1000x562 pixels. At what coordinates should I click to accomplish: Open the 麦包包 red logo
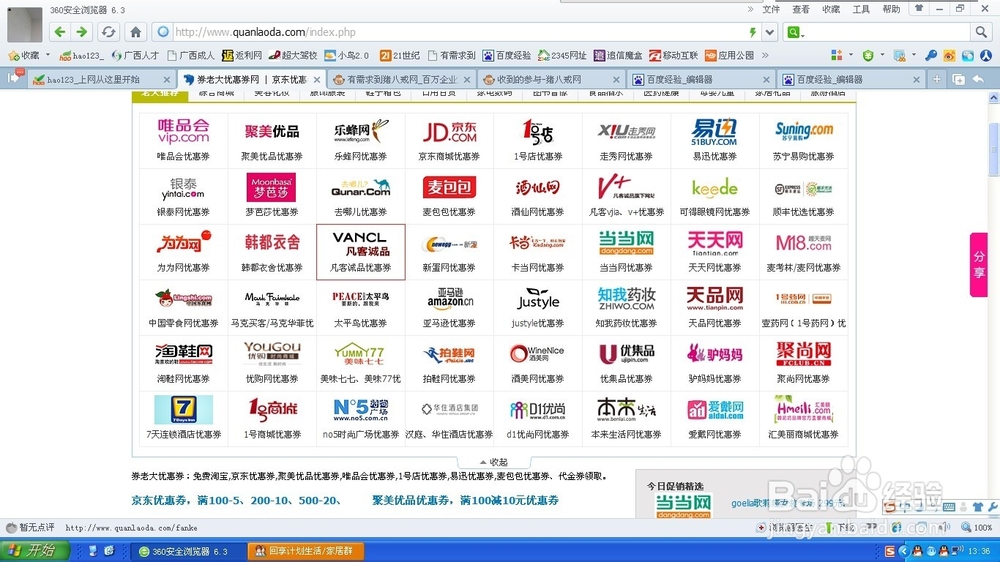pos(450,188)
